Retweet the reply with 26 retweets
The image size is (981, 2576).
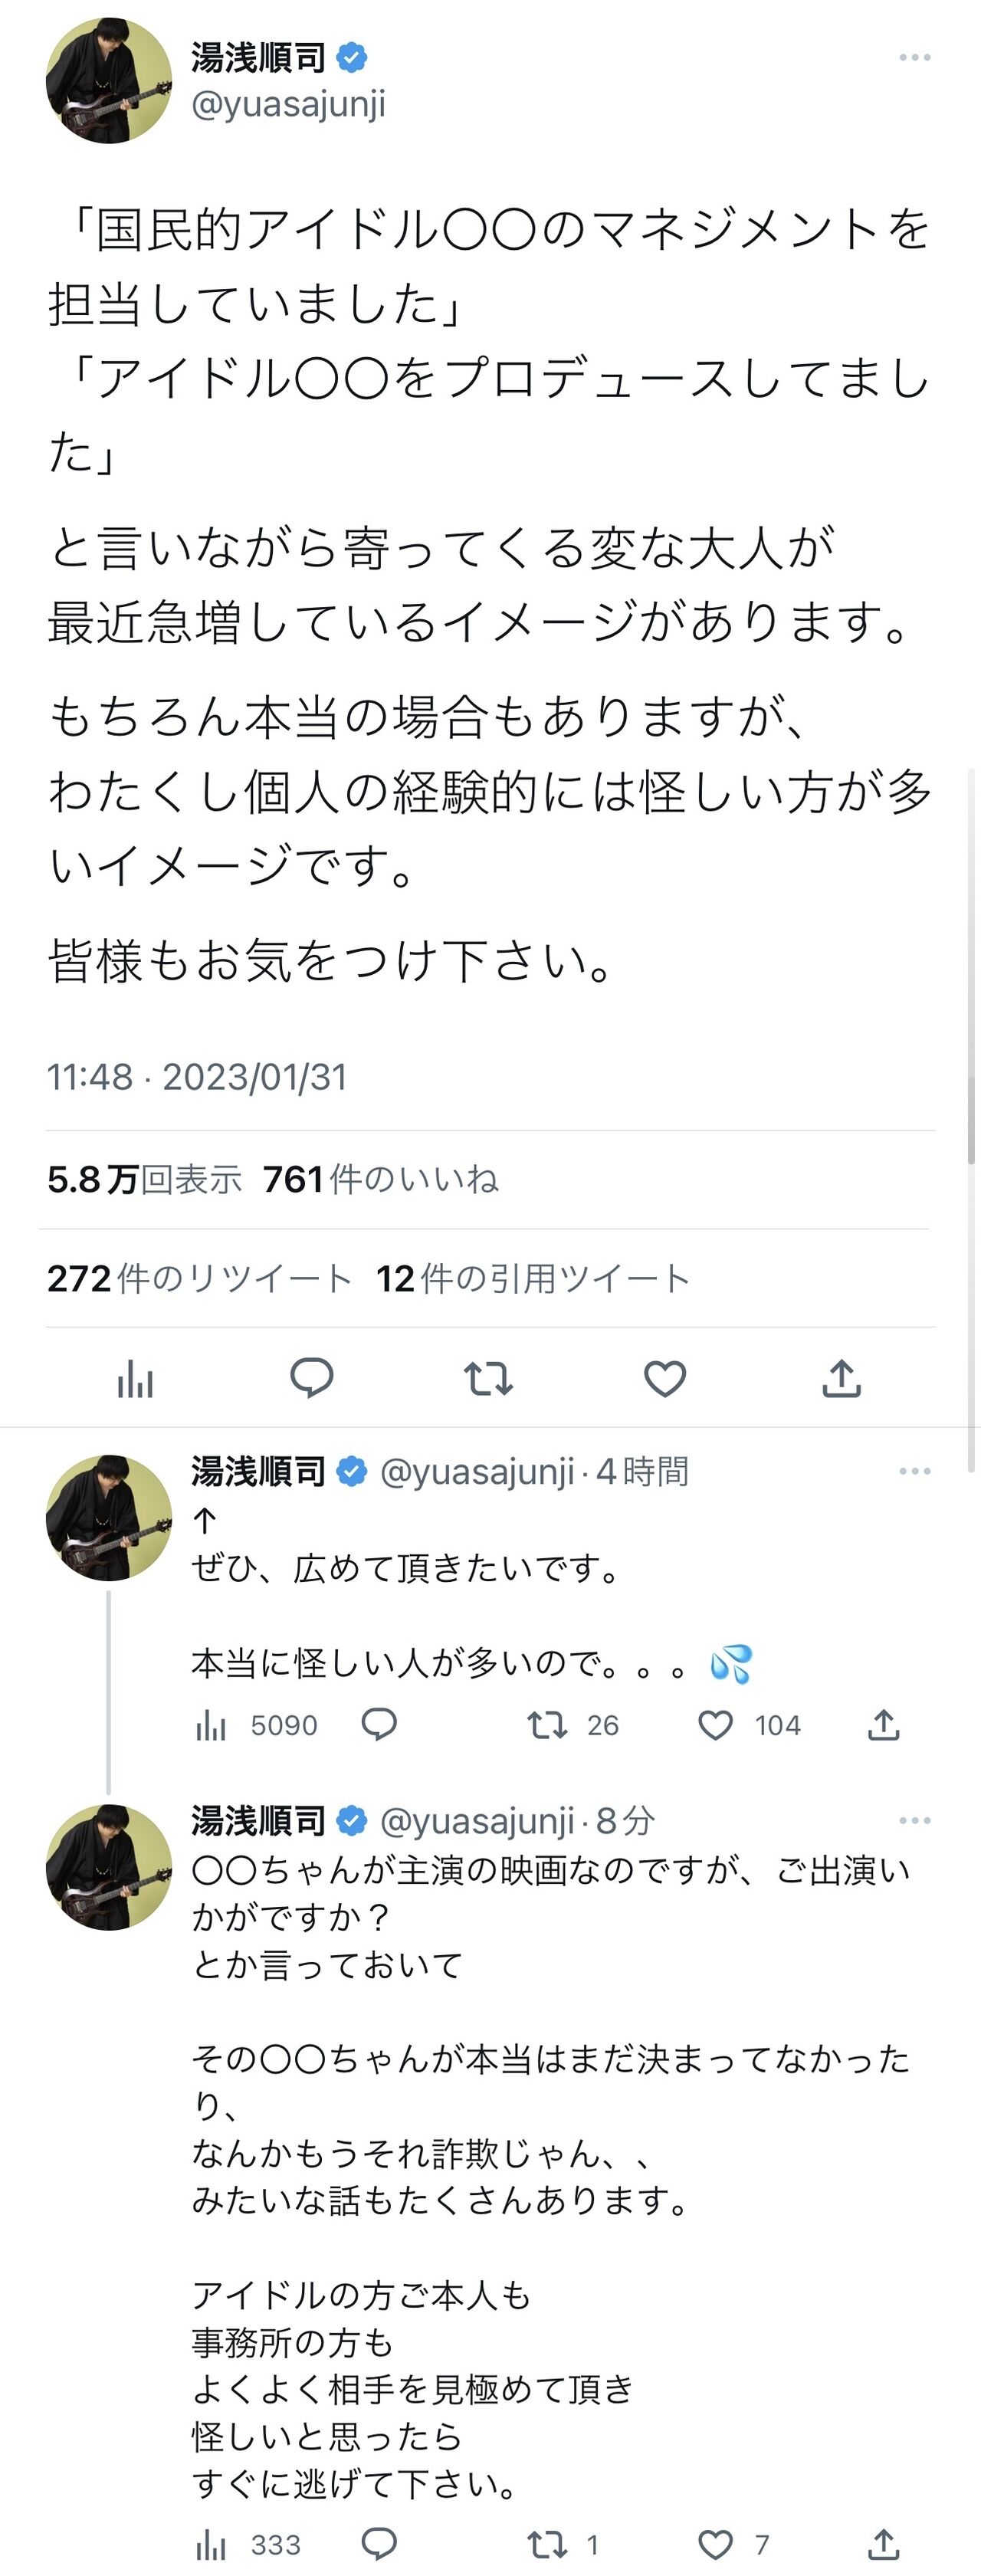[x=547, y=1725]
